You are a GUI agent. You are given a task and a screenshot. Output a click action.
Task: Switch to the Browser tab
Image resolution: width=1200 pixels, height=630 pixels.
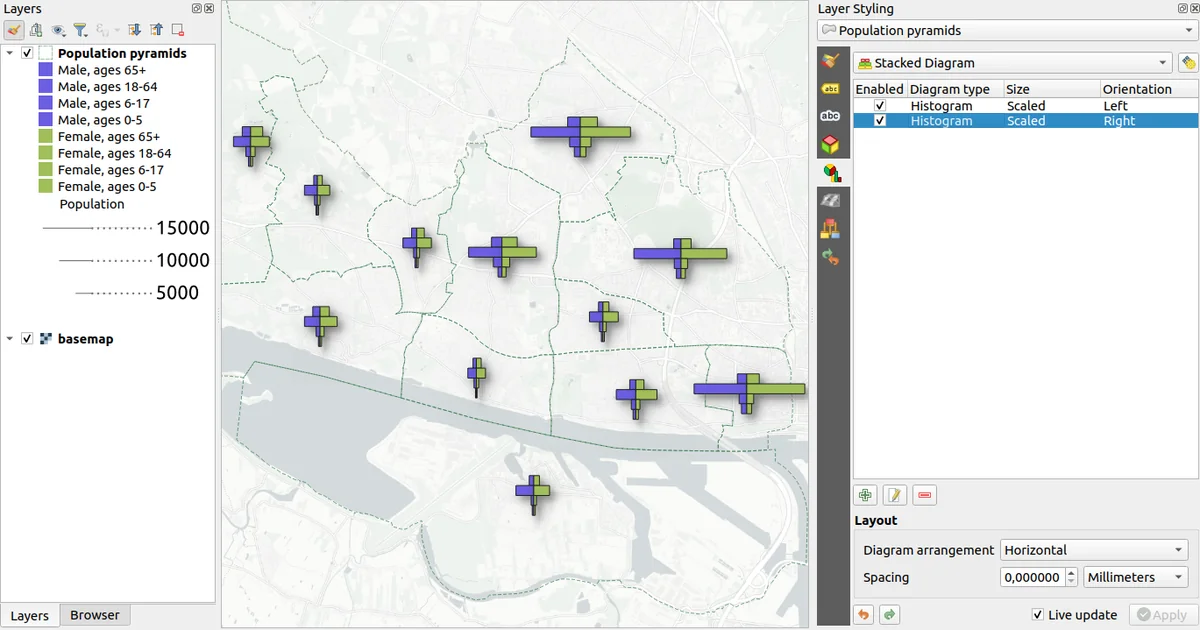tap(95, 615)
